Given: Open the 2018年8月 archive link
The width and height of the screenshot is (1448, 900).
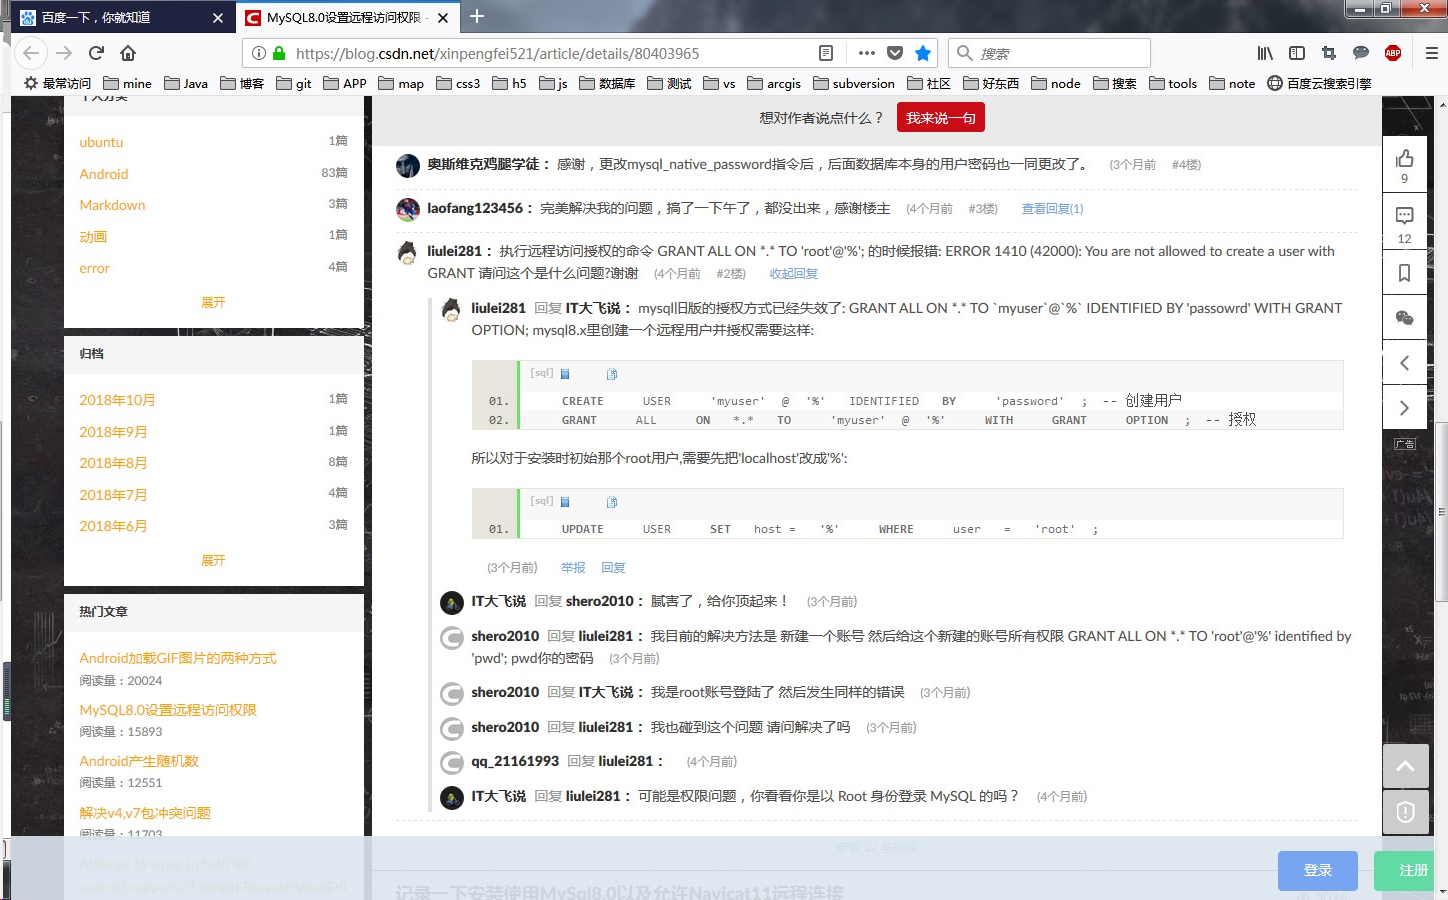Looking at the screenshot, I should click(x=113, y=463).
